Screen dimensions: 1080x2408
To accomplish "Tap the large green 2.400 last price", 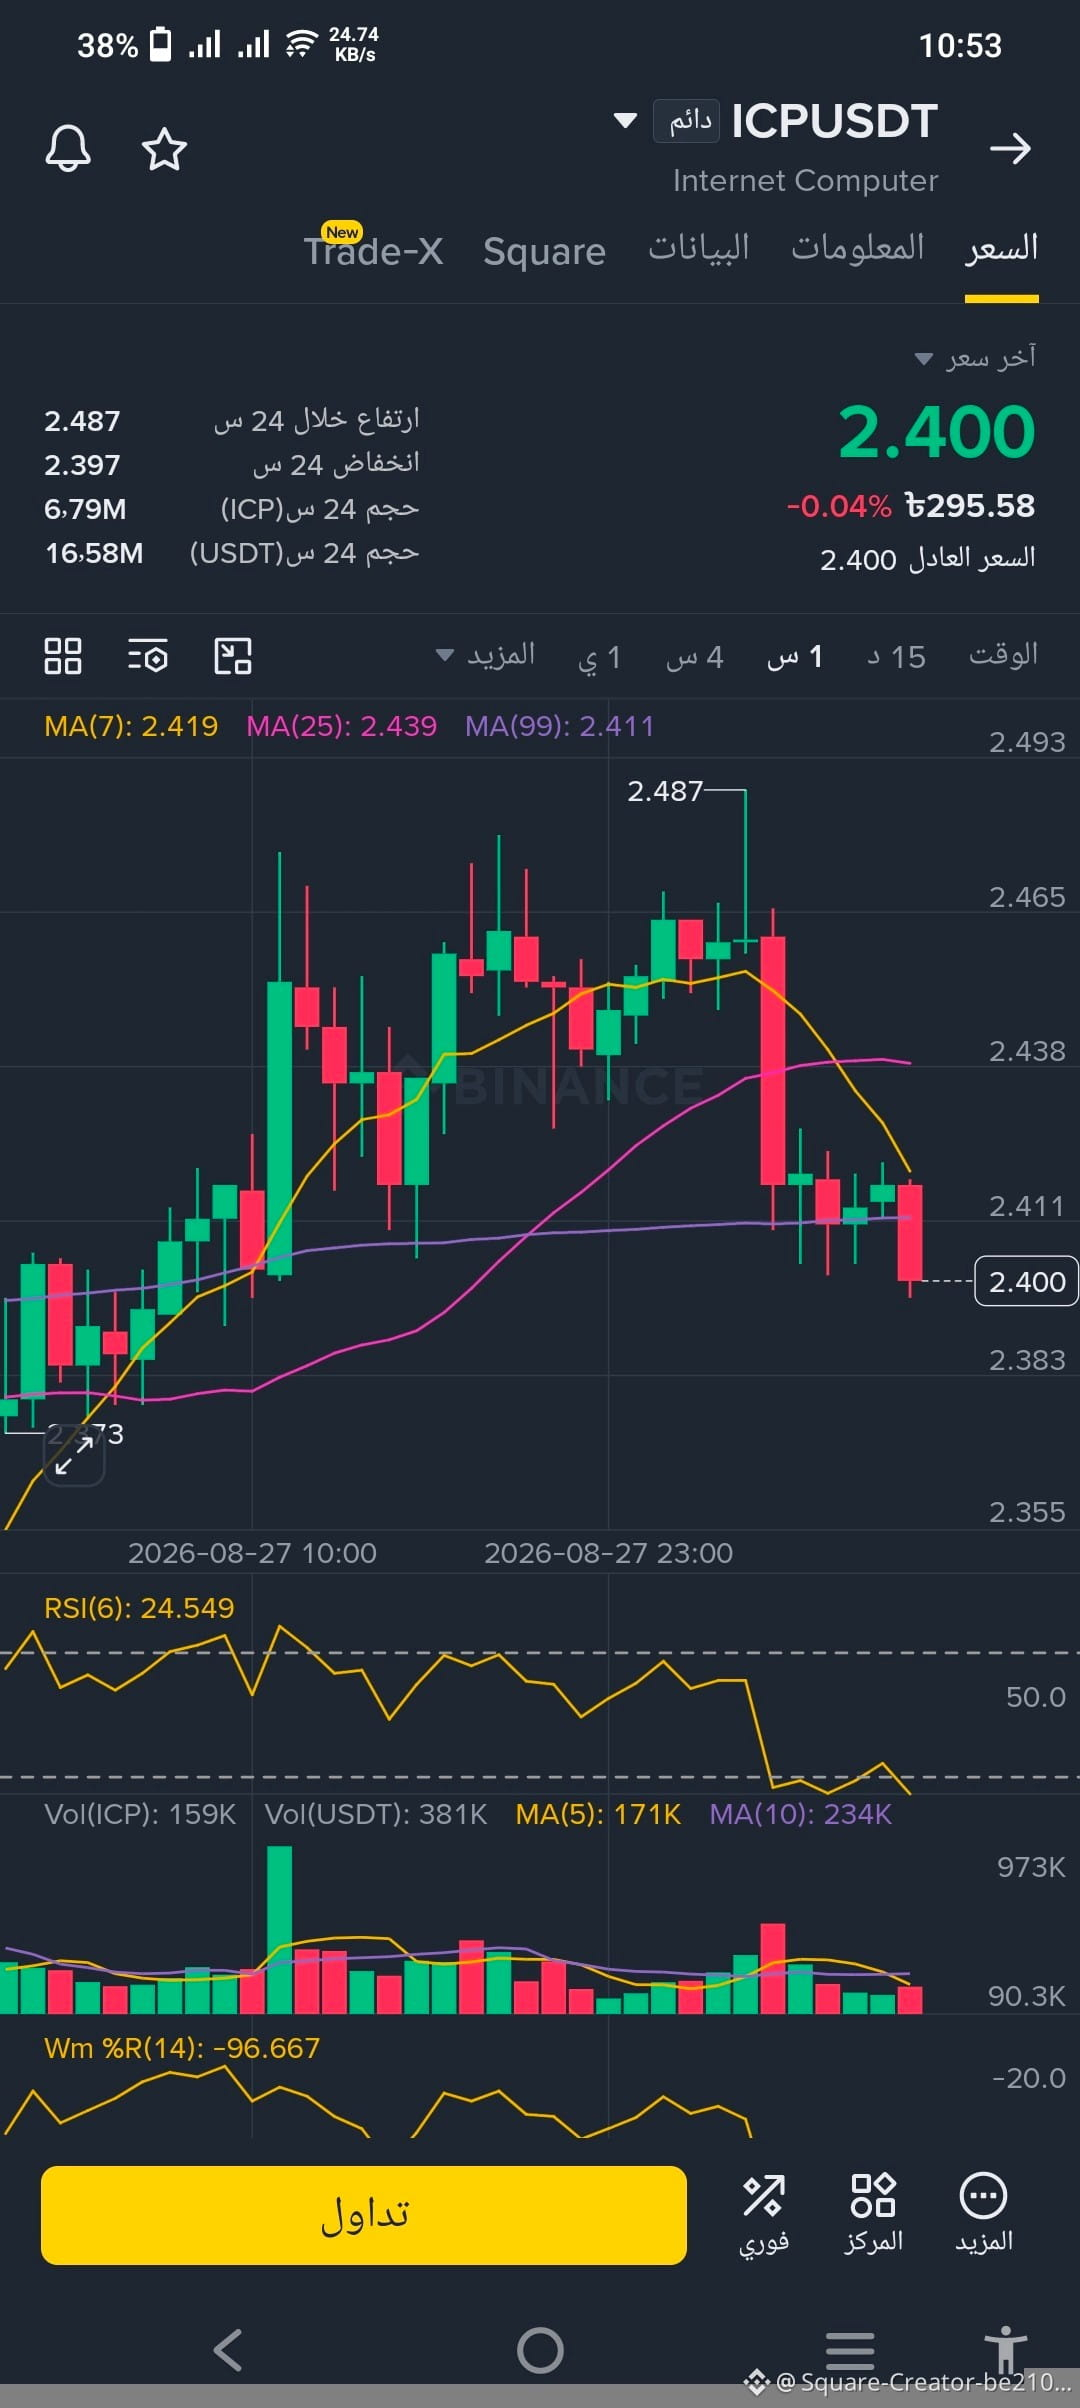I will point(936,432).
